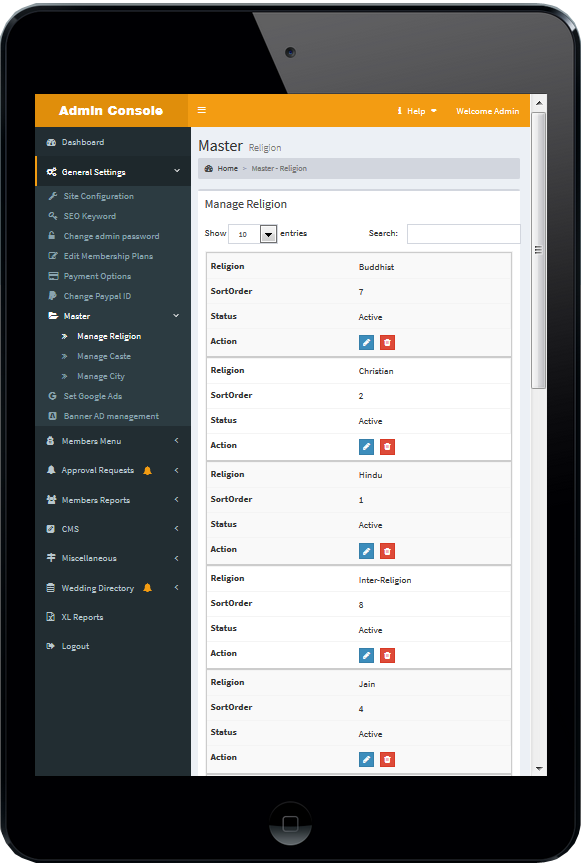The image size is (581, 864).
Task: Delete the Christian religion entry
Action: coord(388,446)
